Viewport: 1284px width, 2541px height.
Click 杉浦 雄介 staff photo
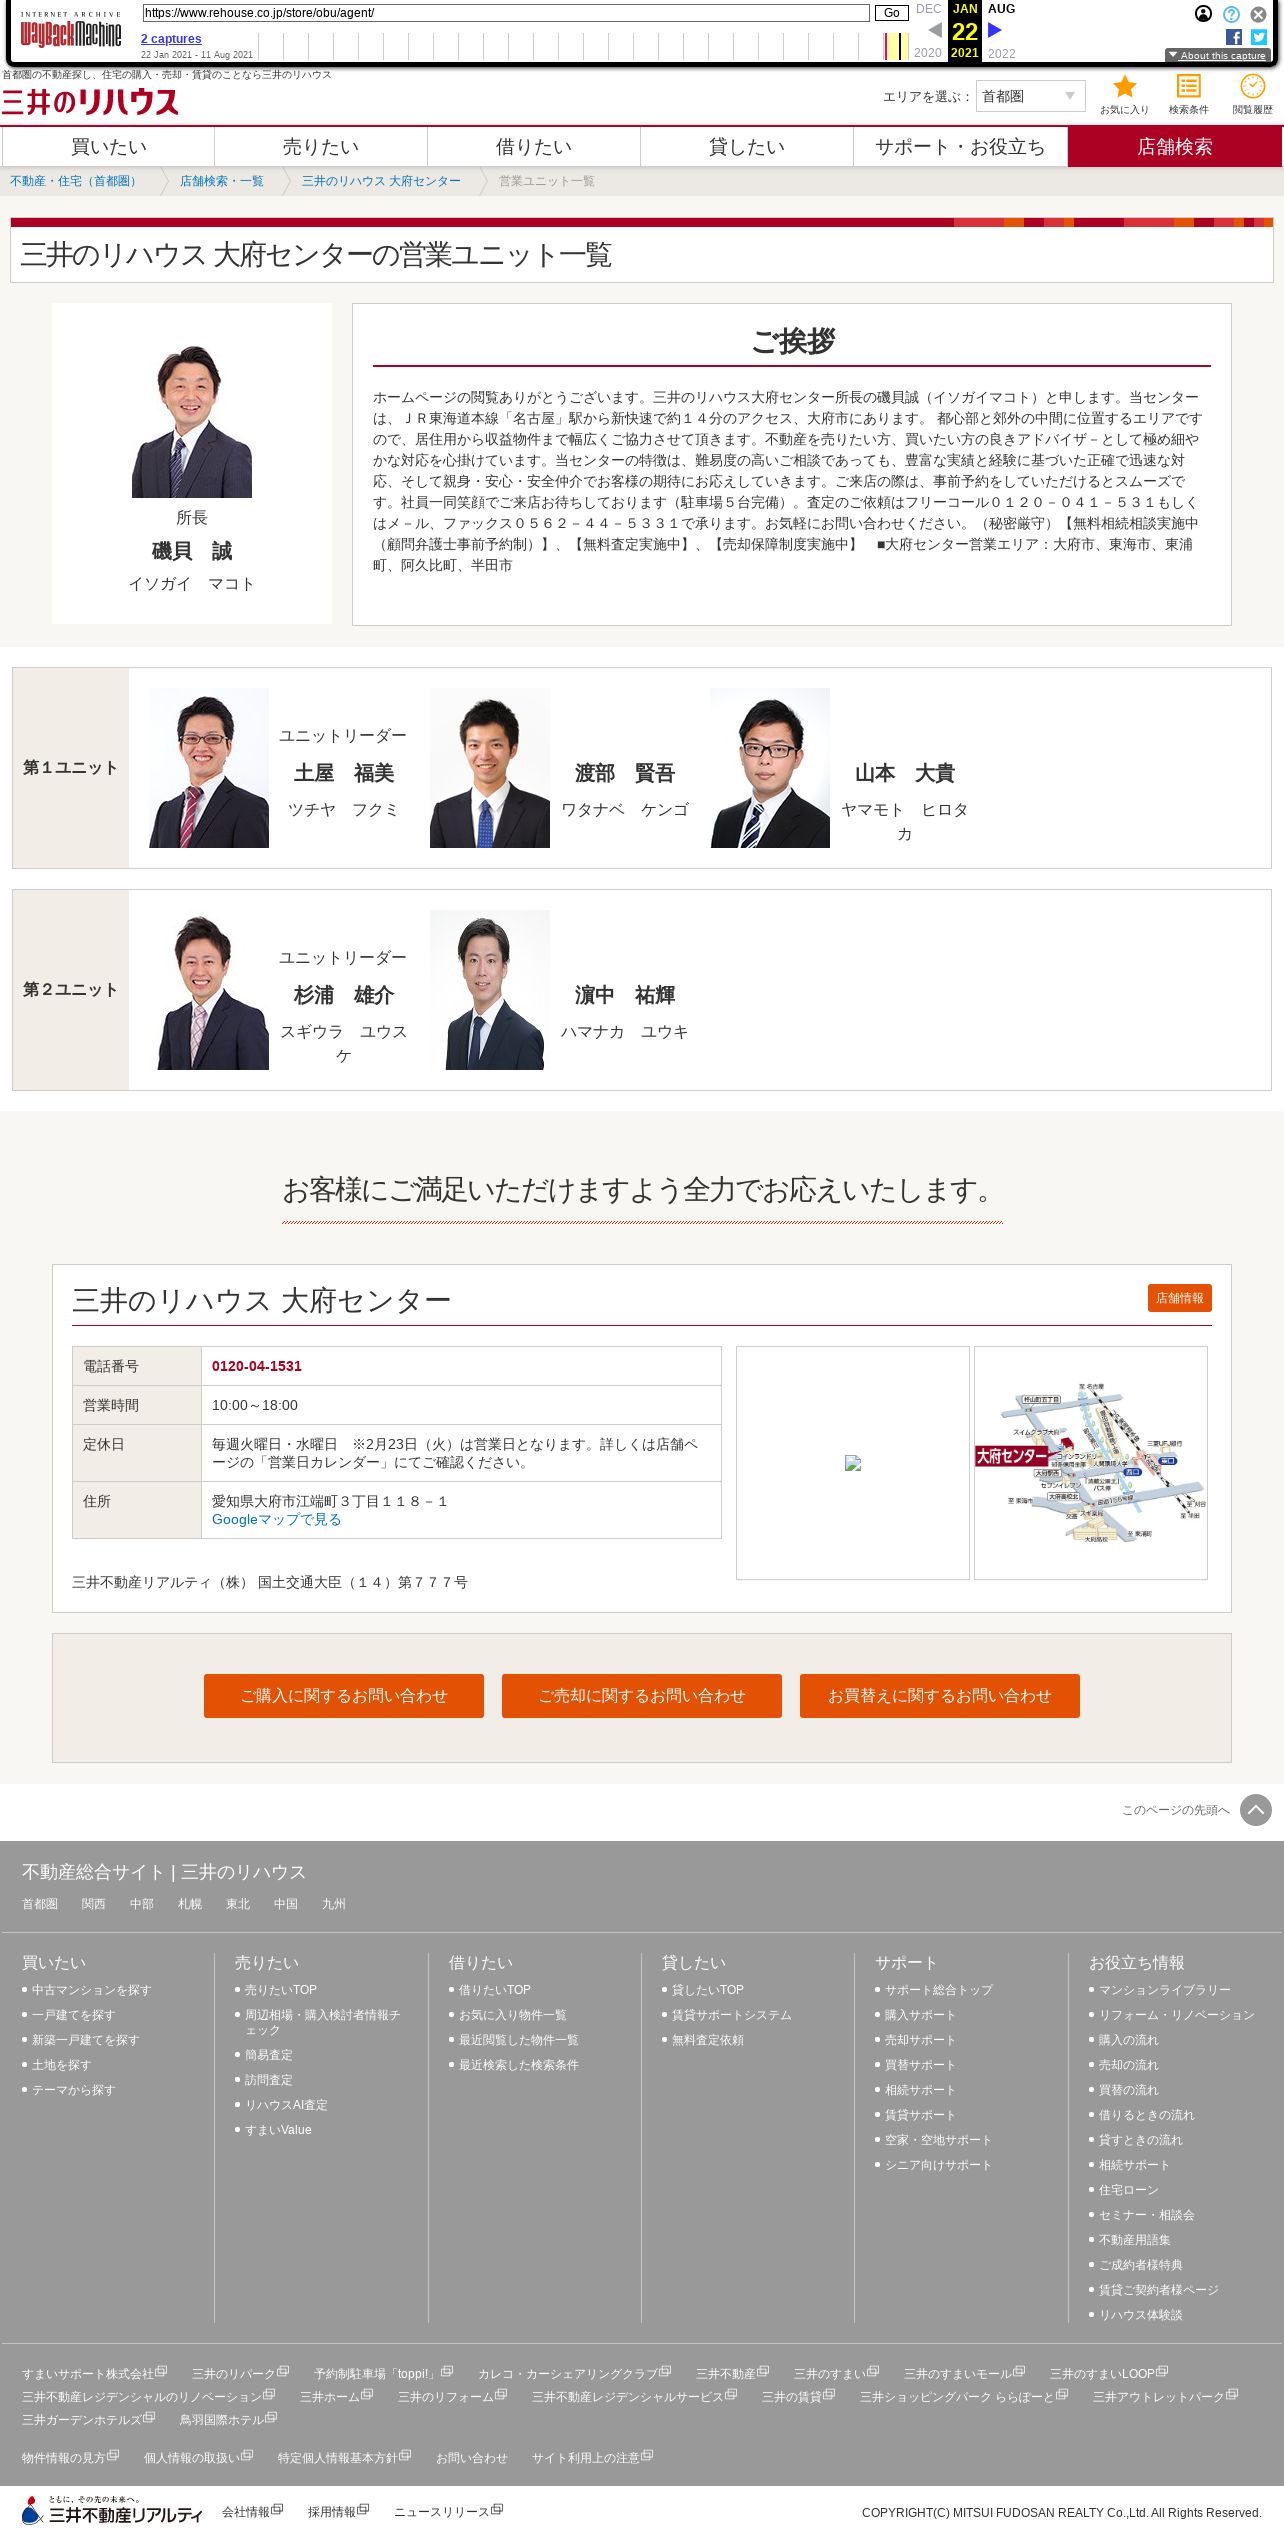(209, 990)
